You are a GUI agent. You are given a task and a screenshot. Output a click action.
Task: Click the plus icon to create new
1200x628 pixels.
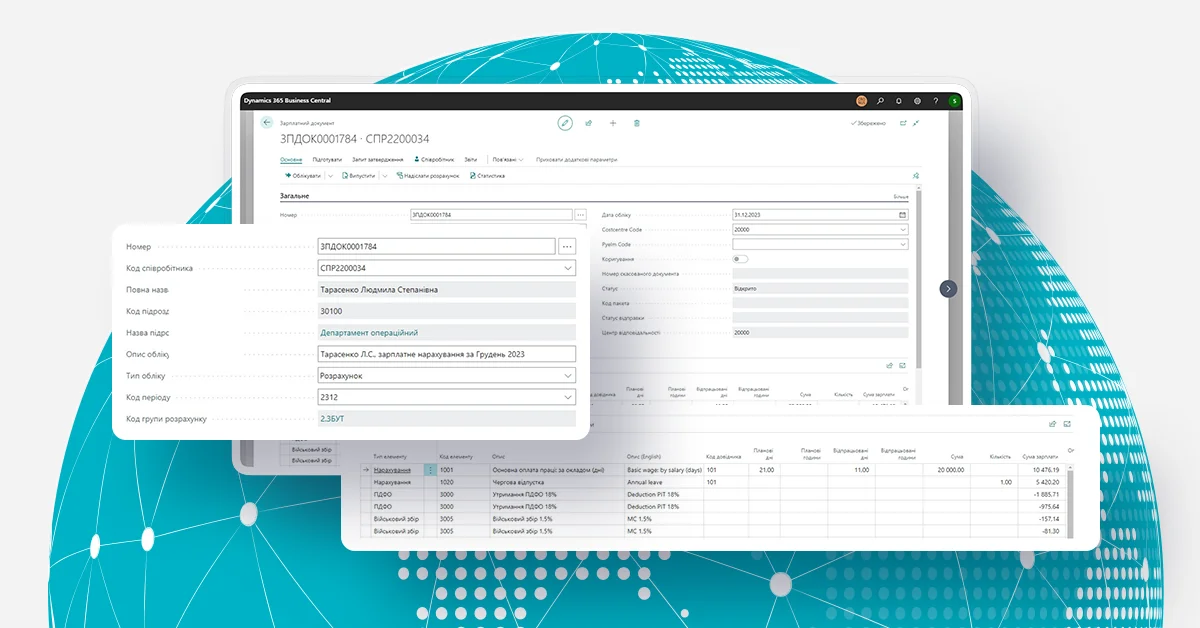[x=613, y=123]
